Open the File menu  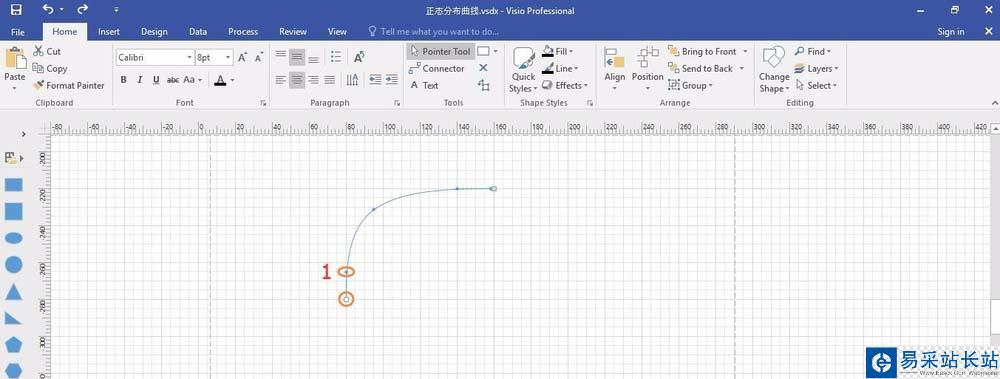click(x=18, y=31)
